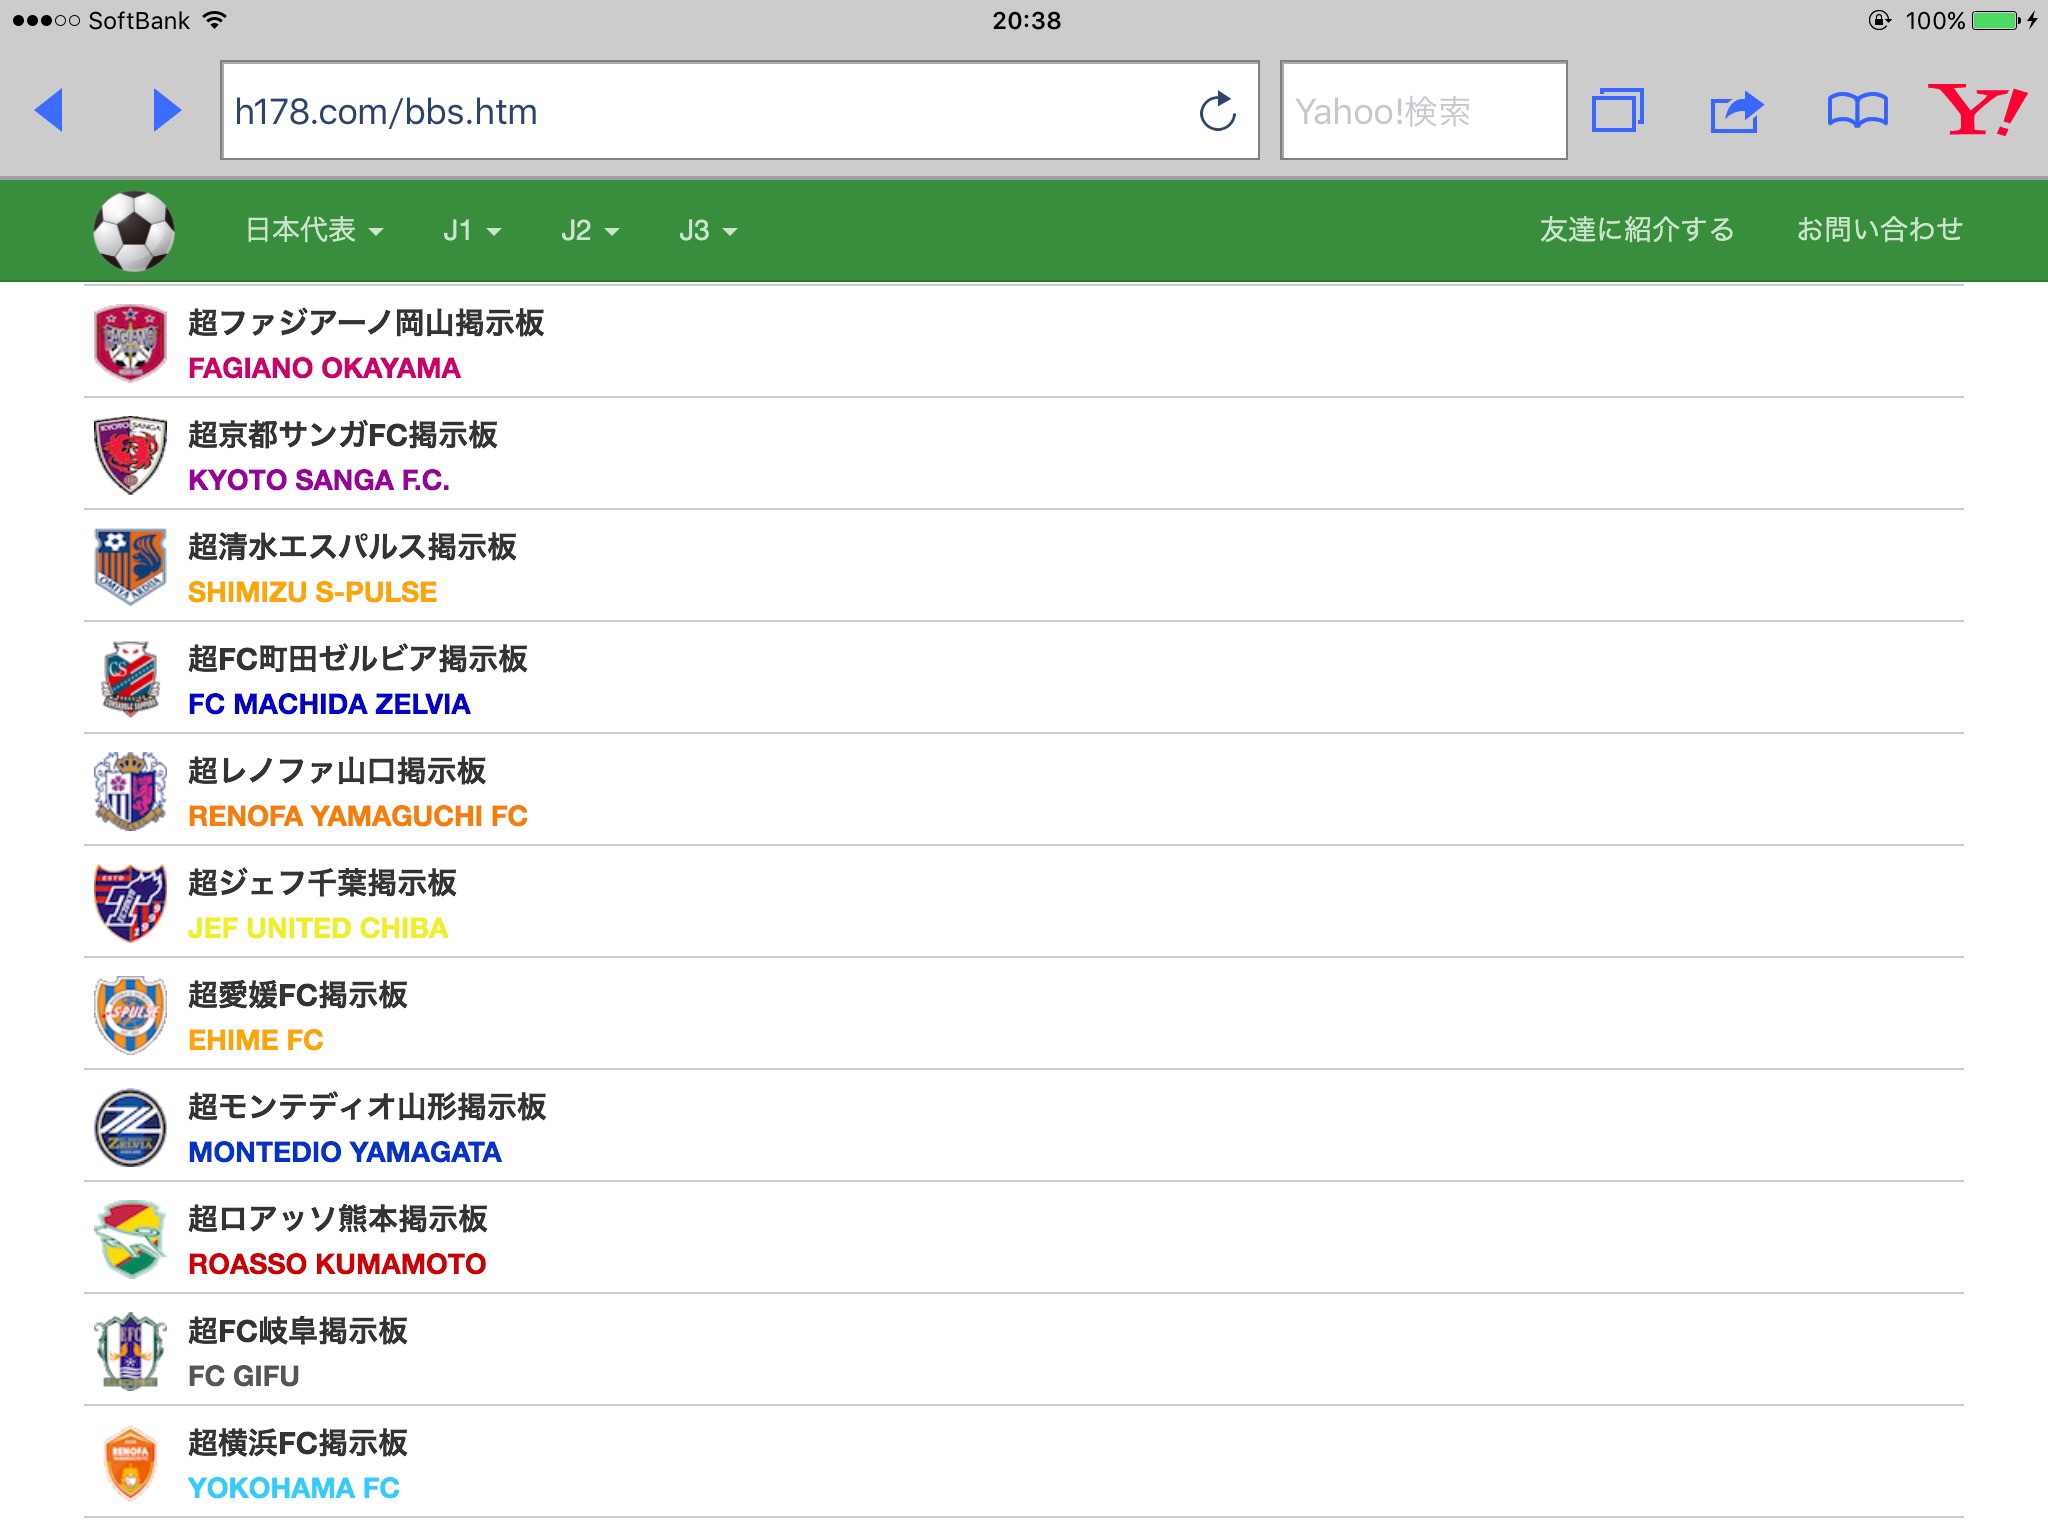Expand the 日本代表 dropdown menu

coord(314,231)
